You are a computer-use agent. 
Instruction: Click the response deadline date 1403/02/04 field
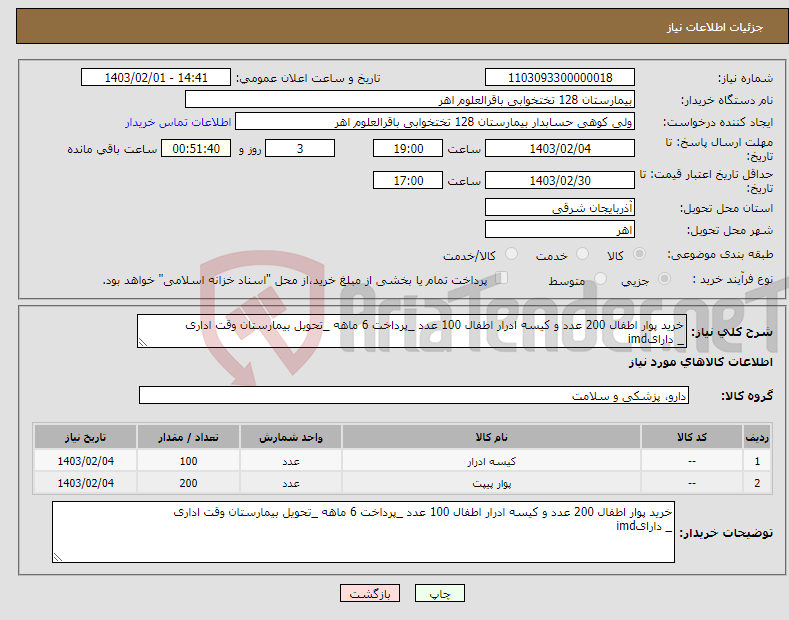(560, 148)
